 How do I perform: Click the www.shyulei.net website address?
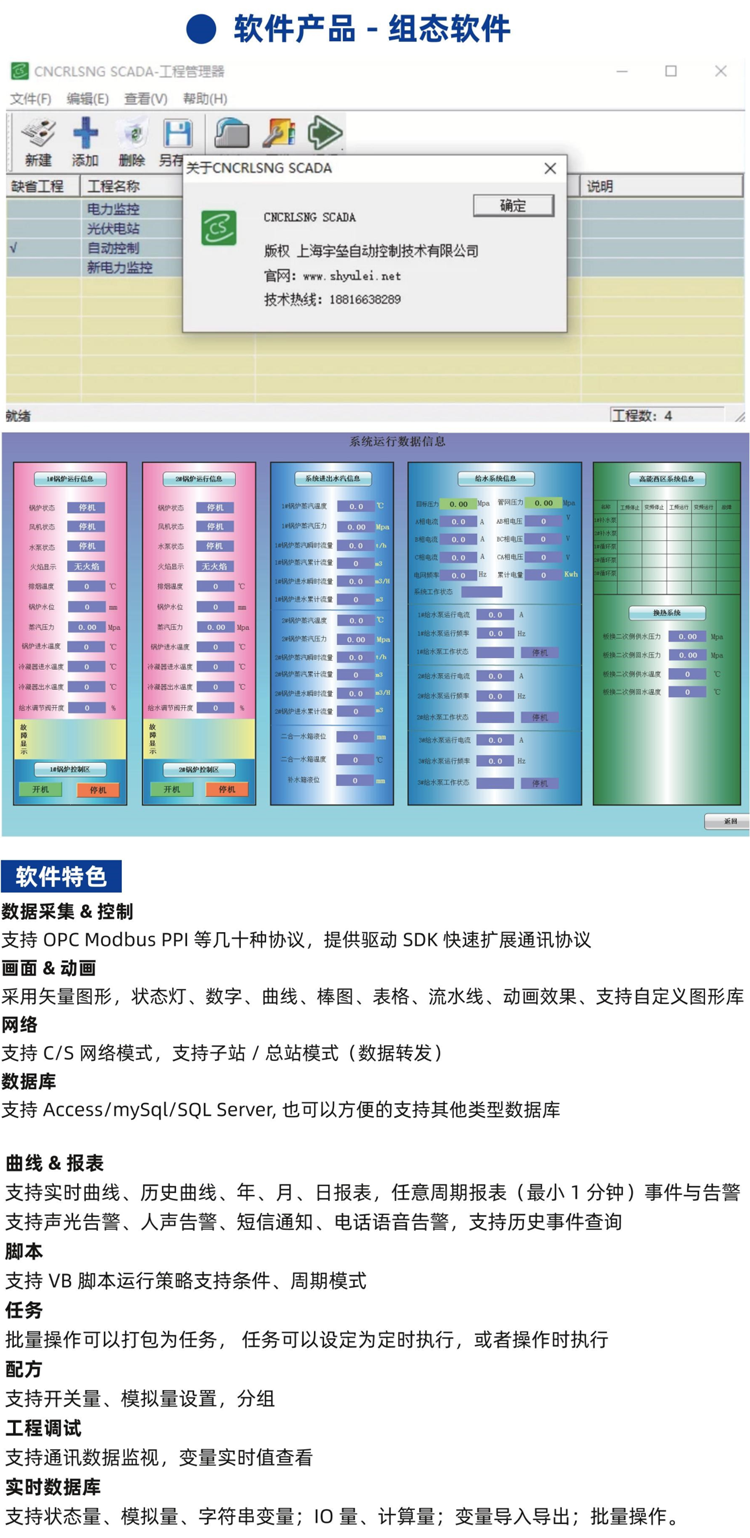click(351, 276)
